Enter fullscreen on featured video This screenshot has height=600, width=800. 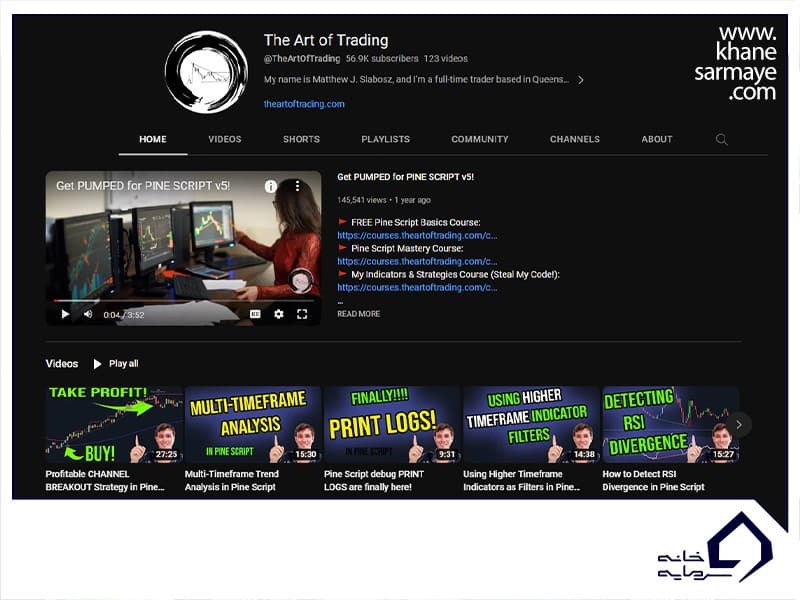pyautogui.click(x=302, y=314)
